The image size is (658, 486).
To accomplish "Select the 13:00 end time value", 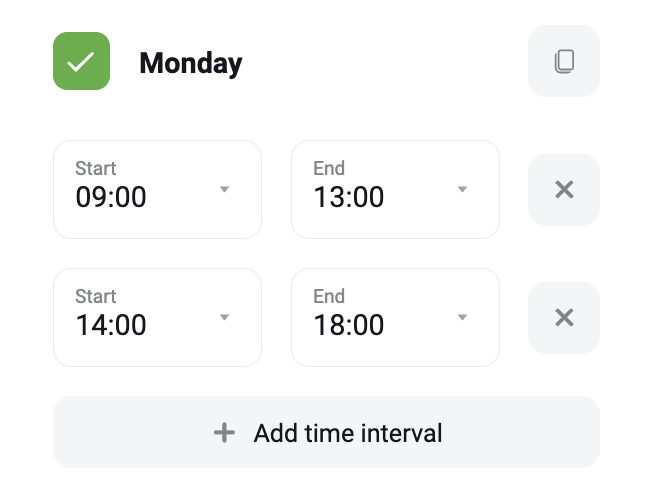I will point(349,197).
